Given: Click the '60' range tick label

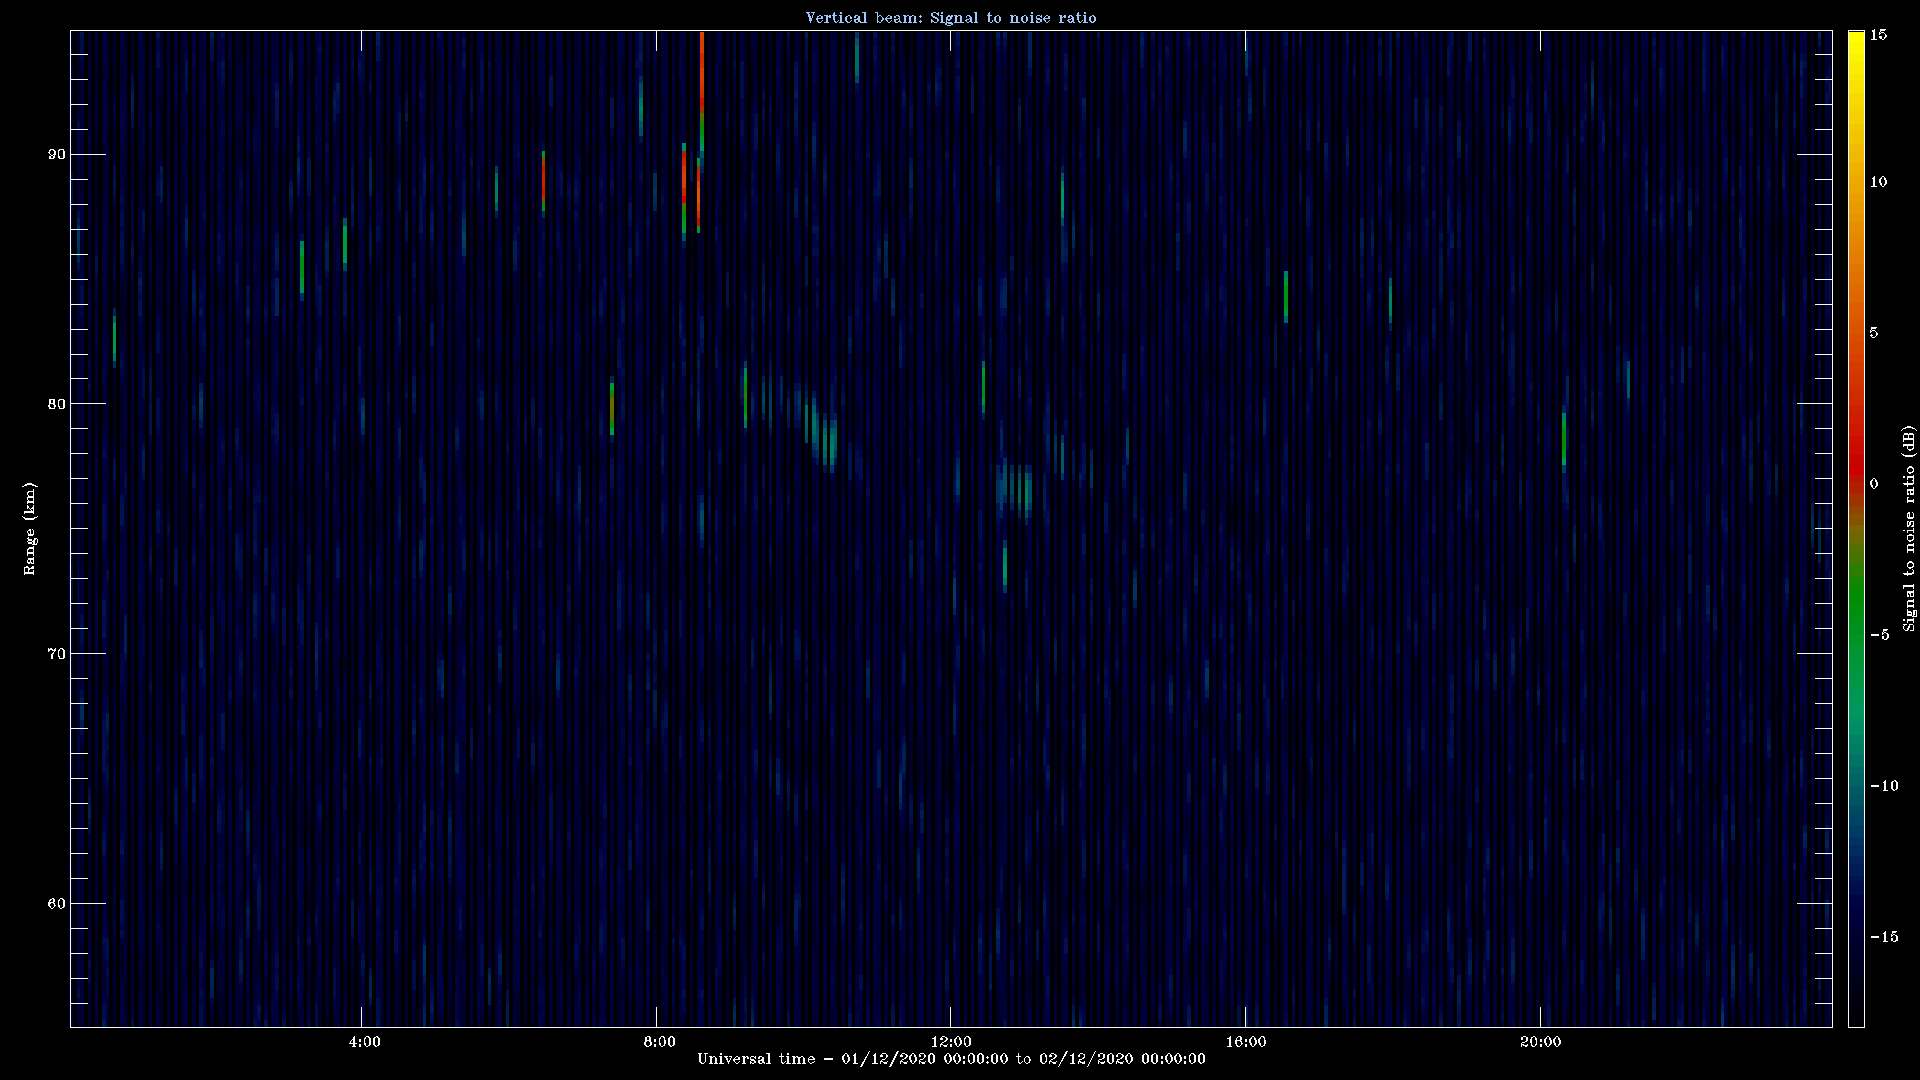Looking at the screenshot, I should pyautogui.click(x=57, y=904).
